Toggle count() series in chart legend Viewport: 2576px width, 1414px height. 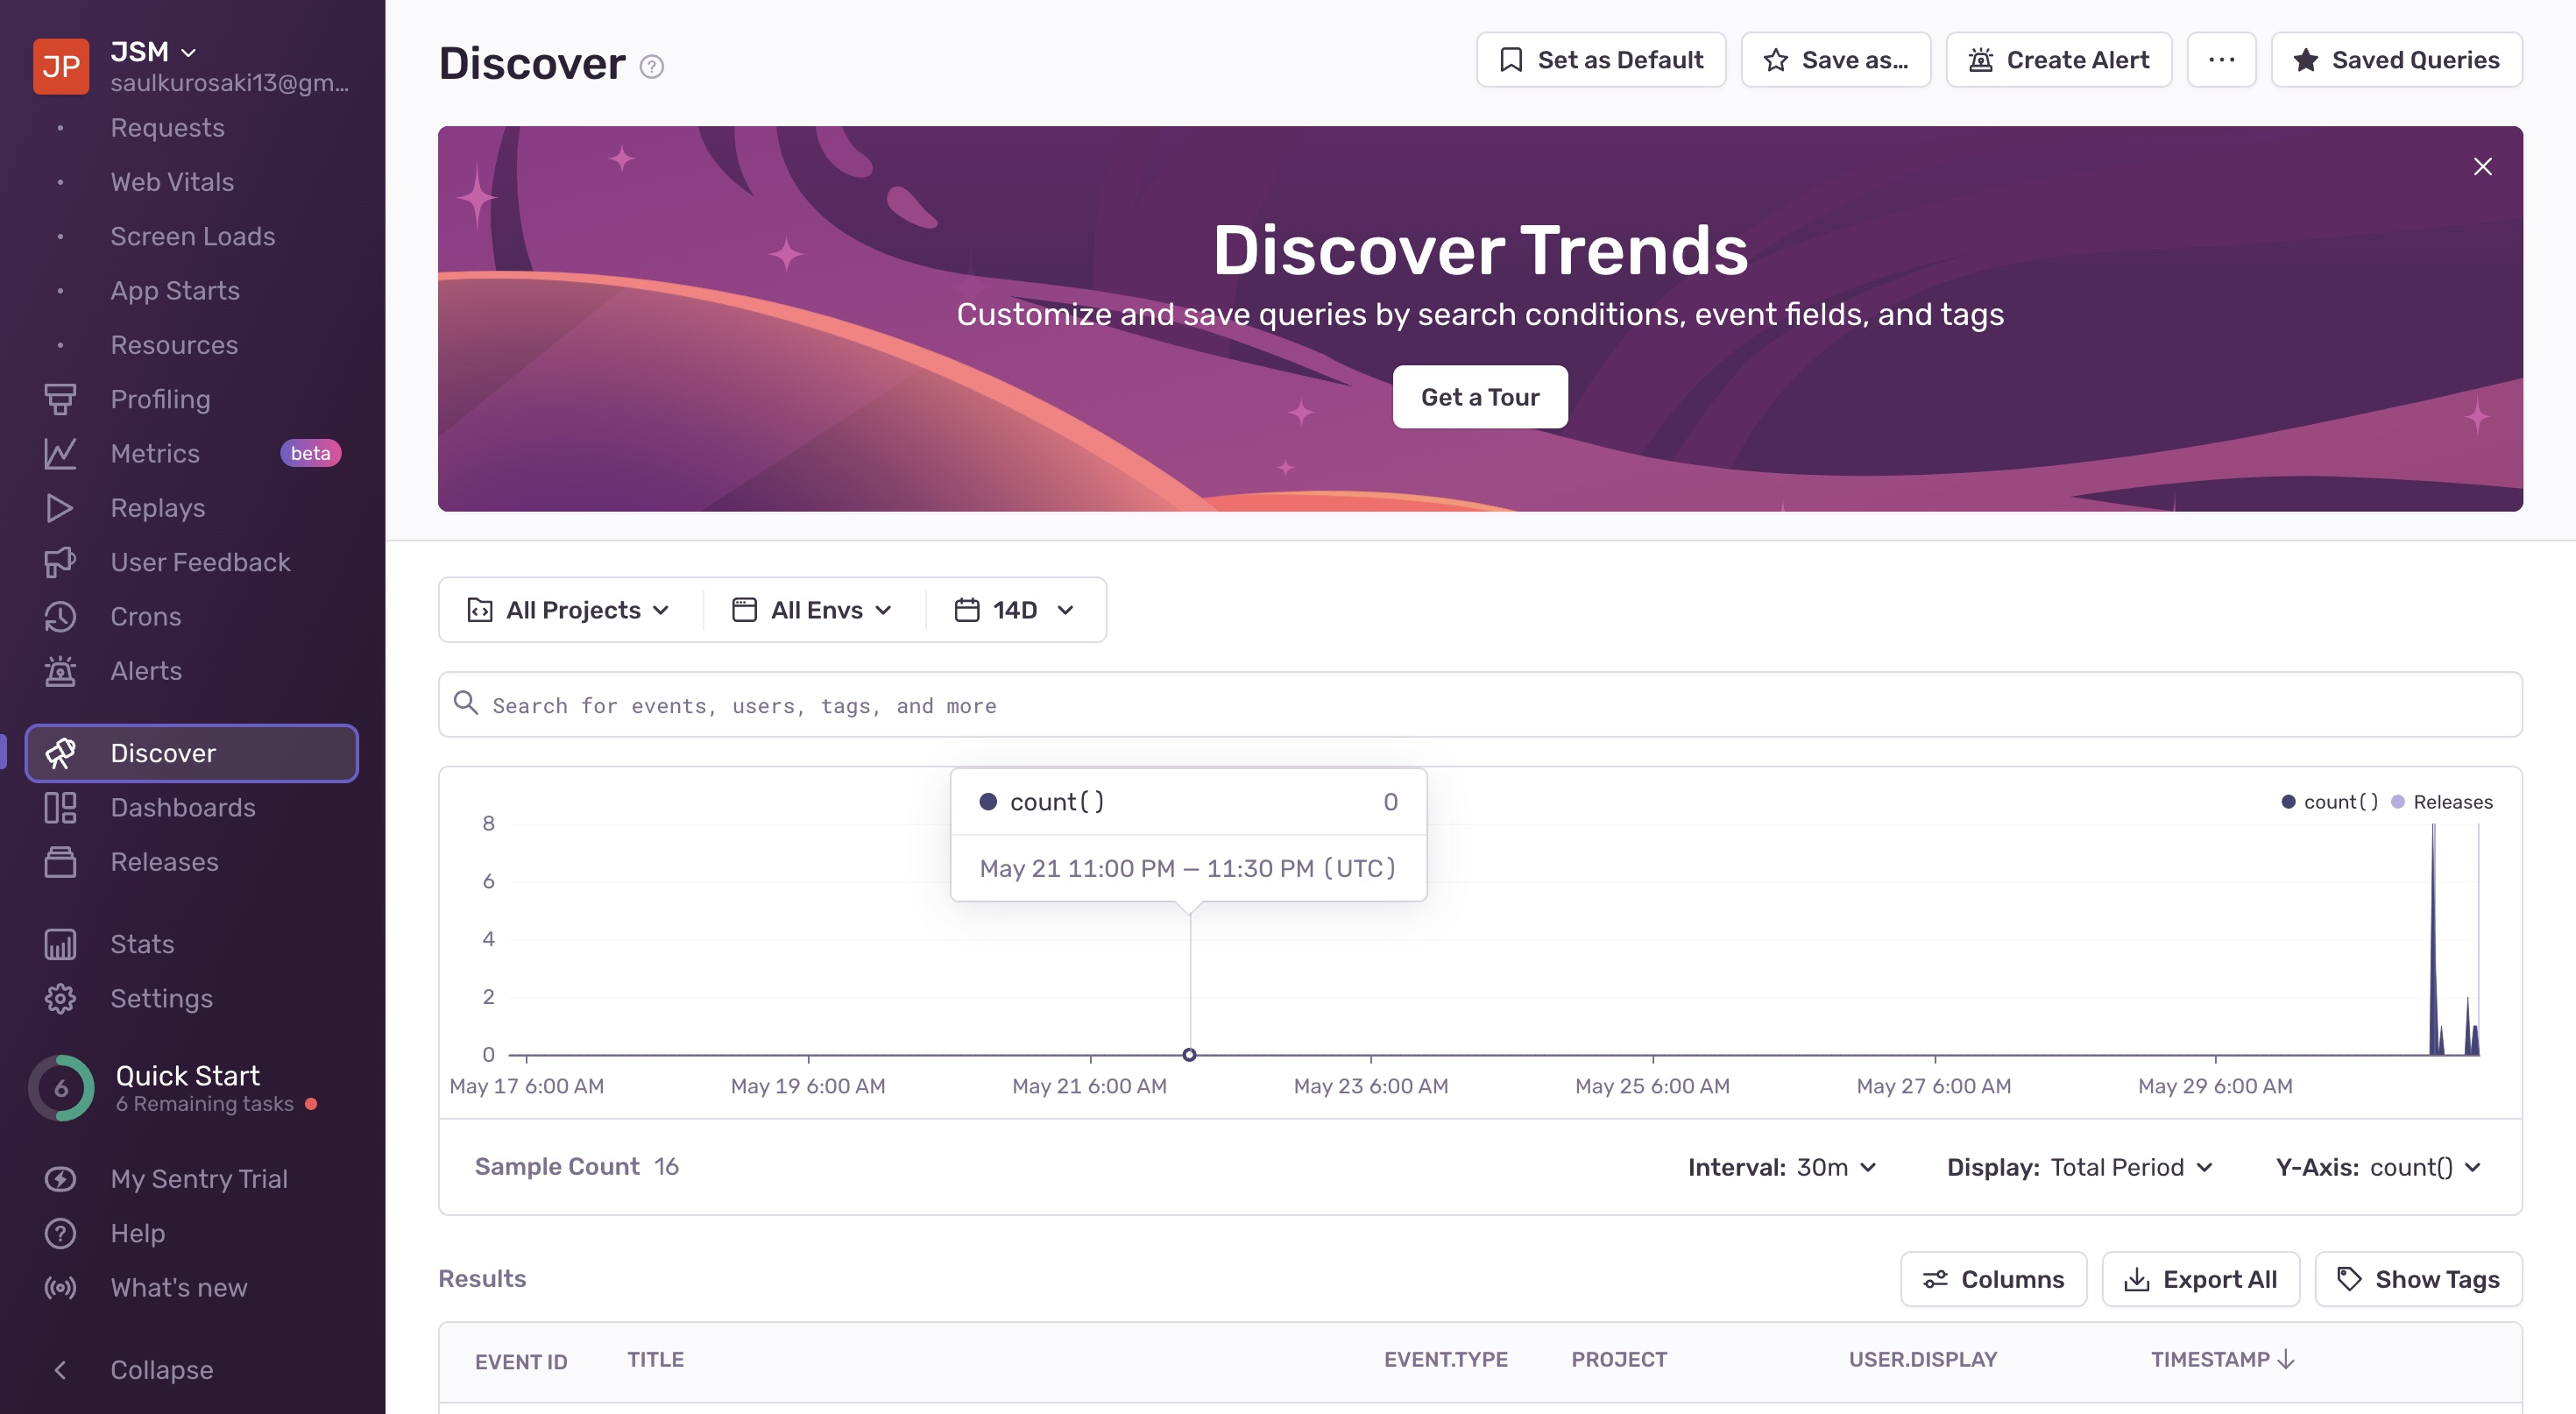pos(2329,802)
